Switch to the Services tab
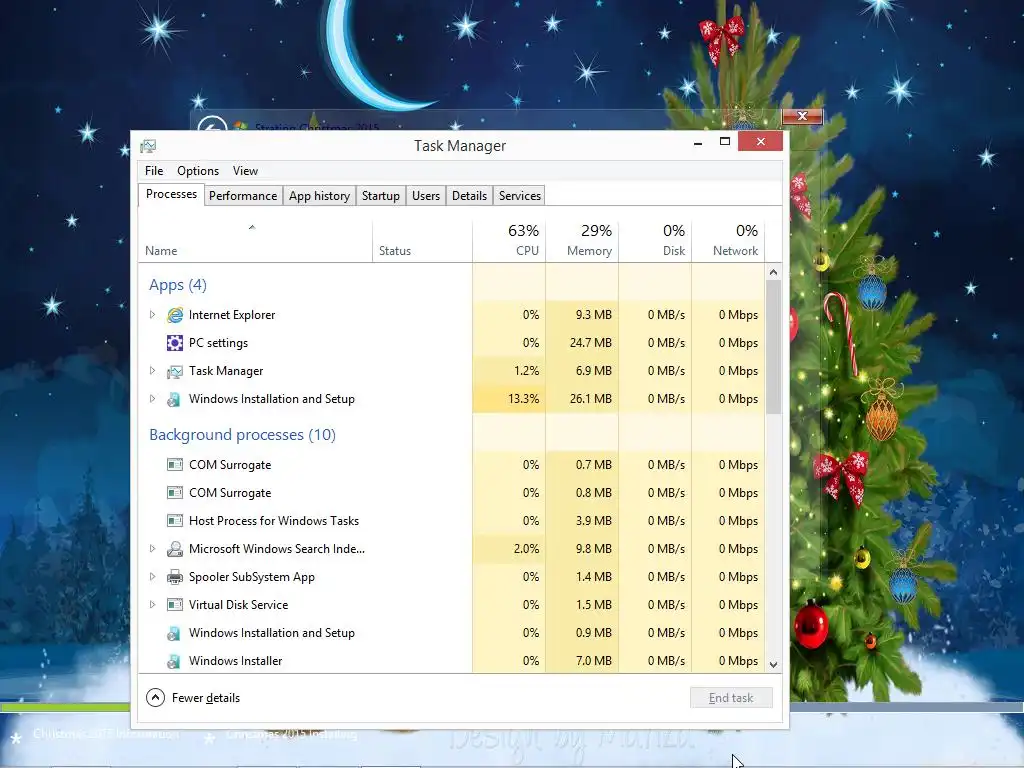The image size is (1024, 768). click(520, 196)
